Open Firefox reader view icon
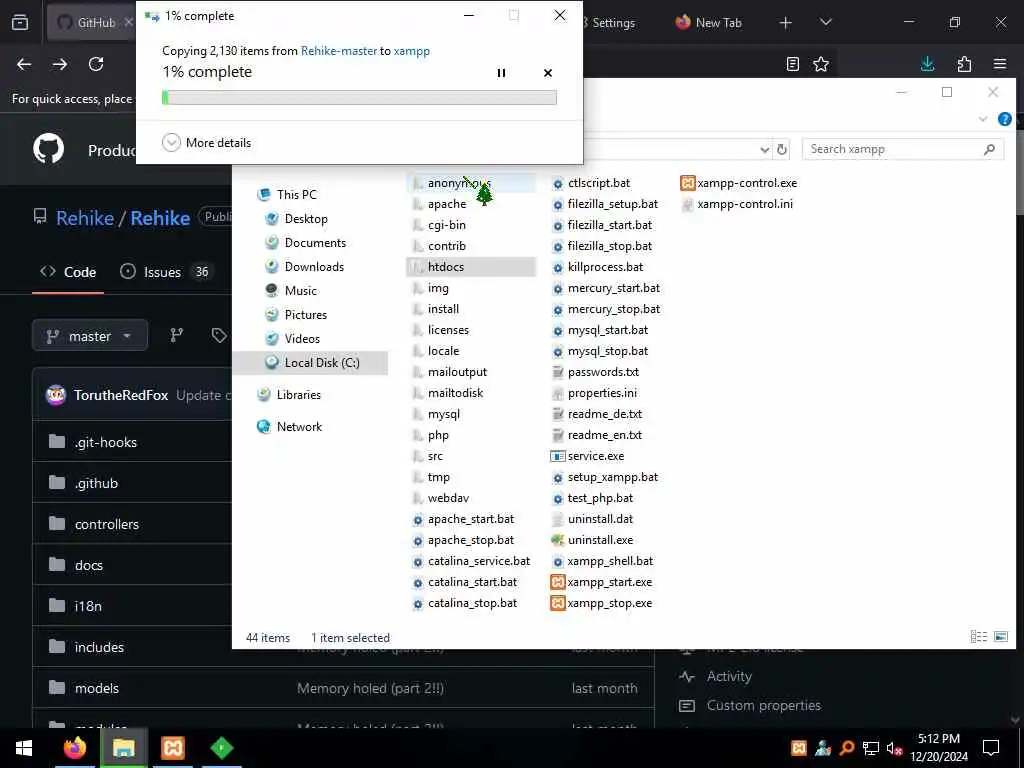1024x768 pixels. coord(792,64)
